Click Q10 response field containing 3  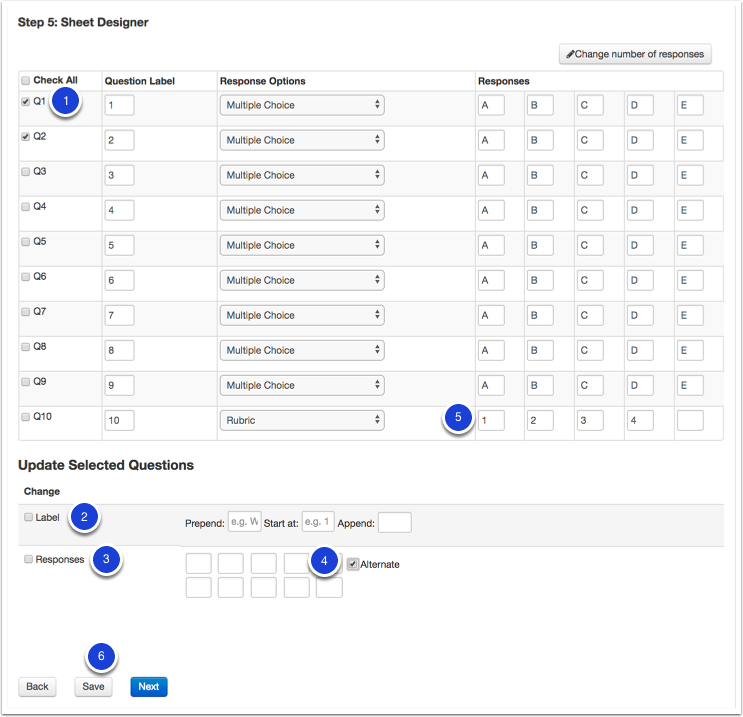point(590,421)
